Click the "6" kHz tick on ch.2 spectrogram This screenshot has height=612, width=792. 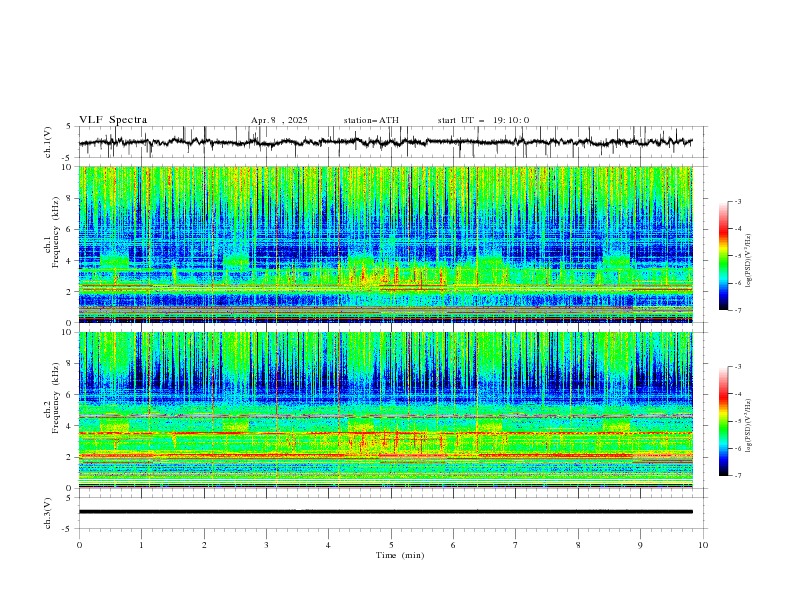tap(70, 395)
